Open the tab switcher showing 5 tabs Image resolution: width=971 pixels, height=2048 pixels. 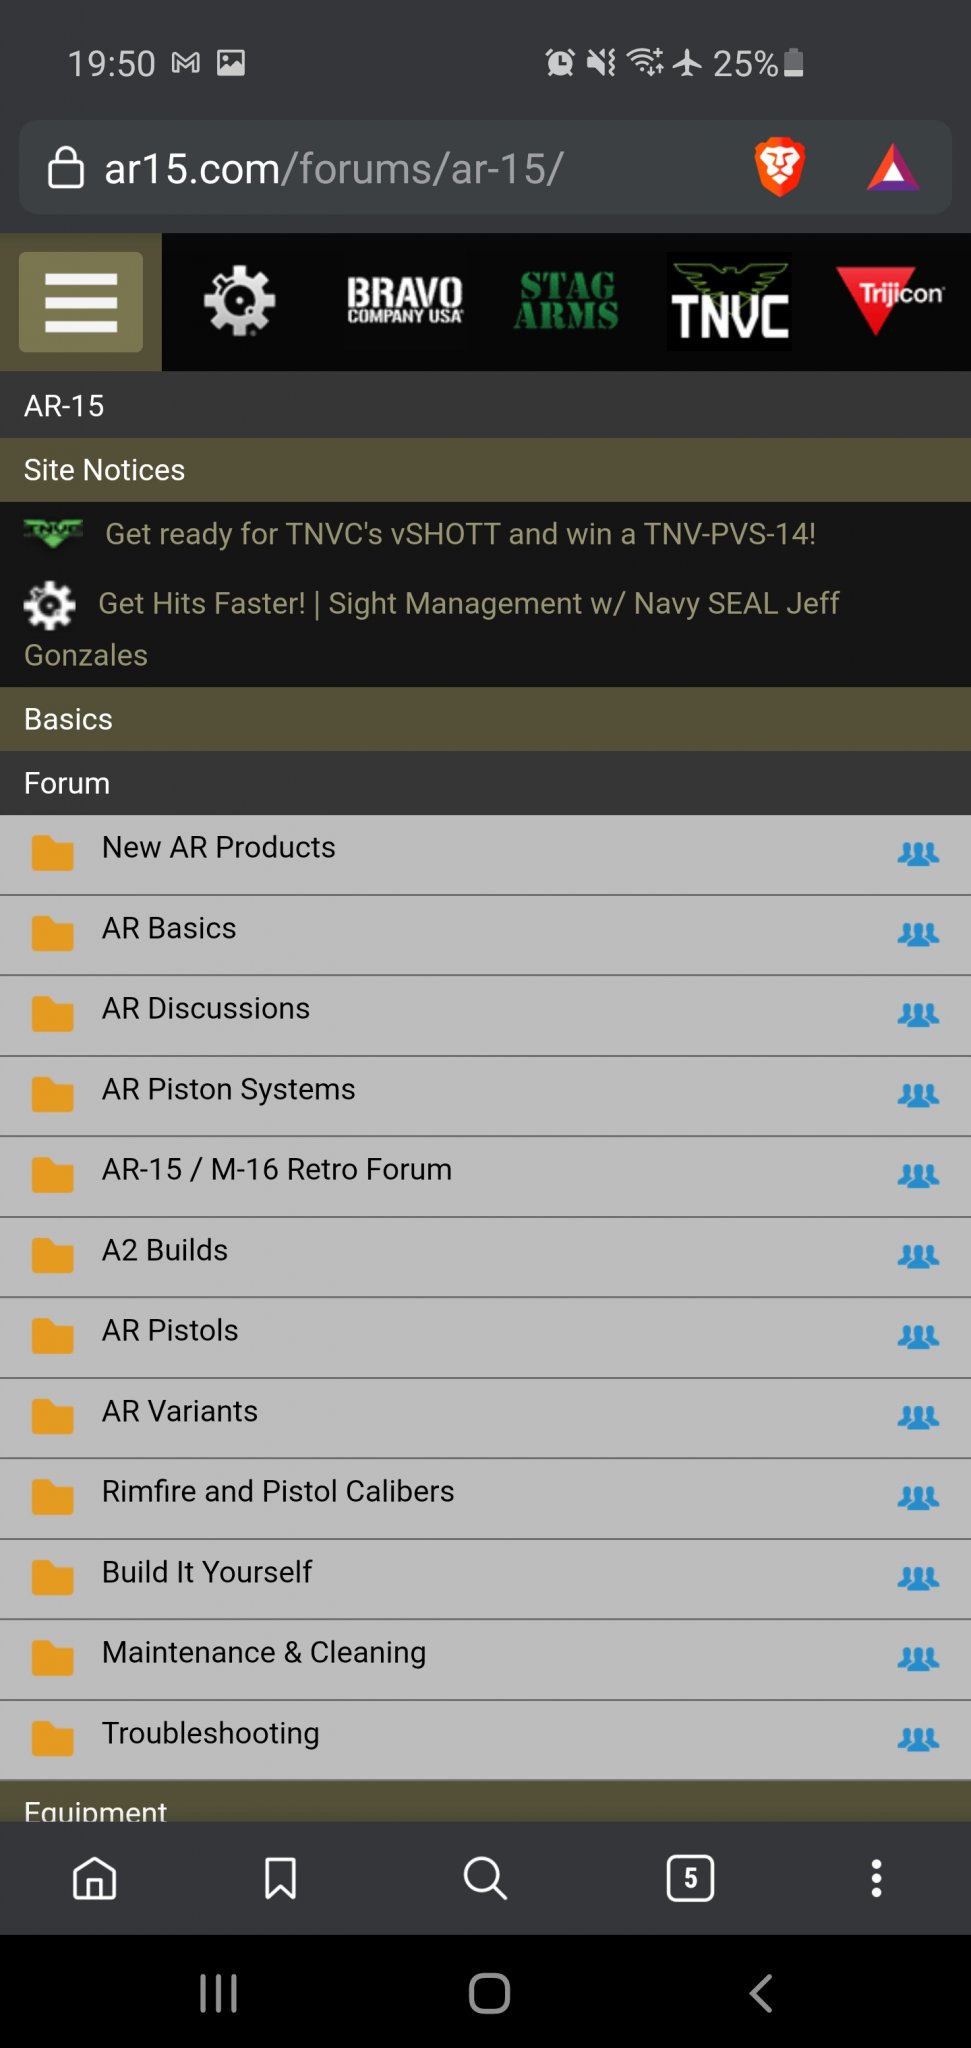(690, 1878)
